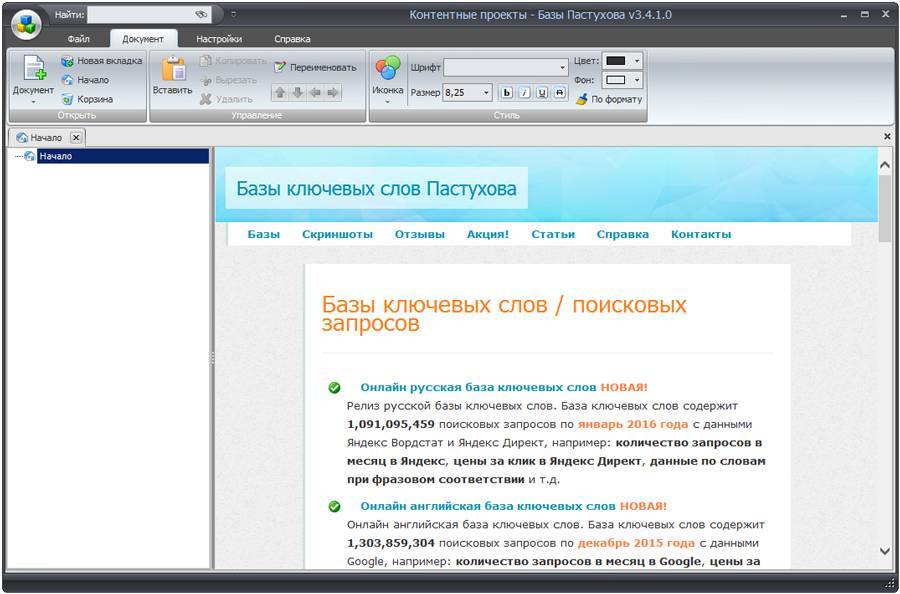Open the Контакты page link
The height and width of the screenshot is (594, 900).
point(701,234)
